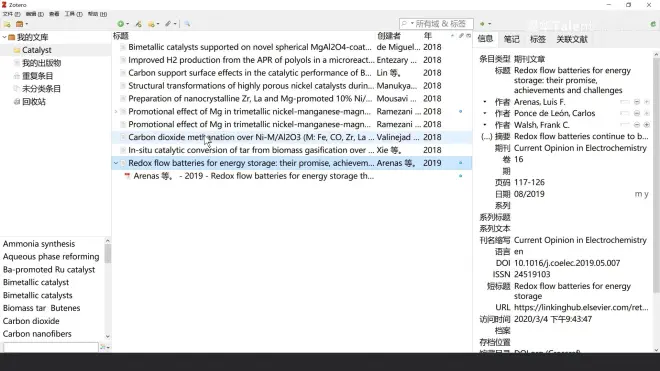Open the 帮助 menu
Image resolution: width=660 pixels, height=371 pixels.
coord(97,14)
